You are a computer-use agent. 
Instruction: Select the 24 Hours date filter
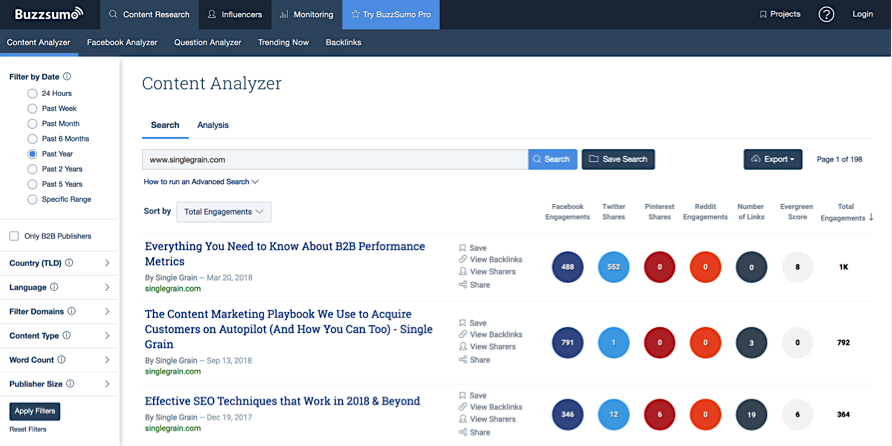pos(32,93)
